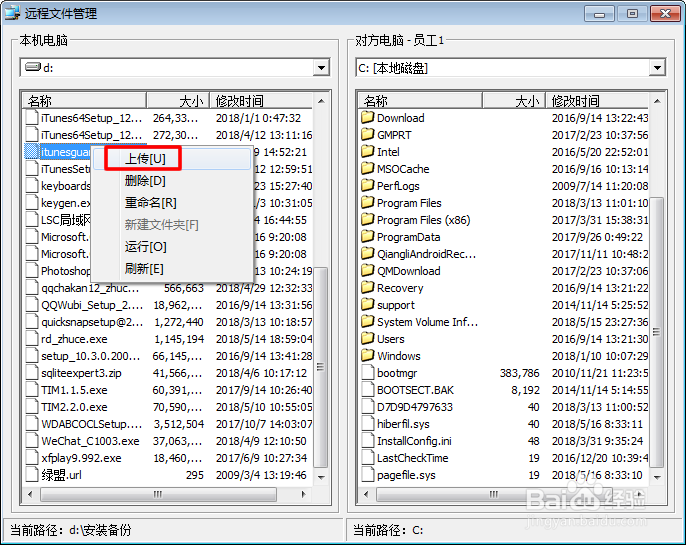
Task: Click the Recovery folder icon
Action: 368,288
